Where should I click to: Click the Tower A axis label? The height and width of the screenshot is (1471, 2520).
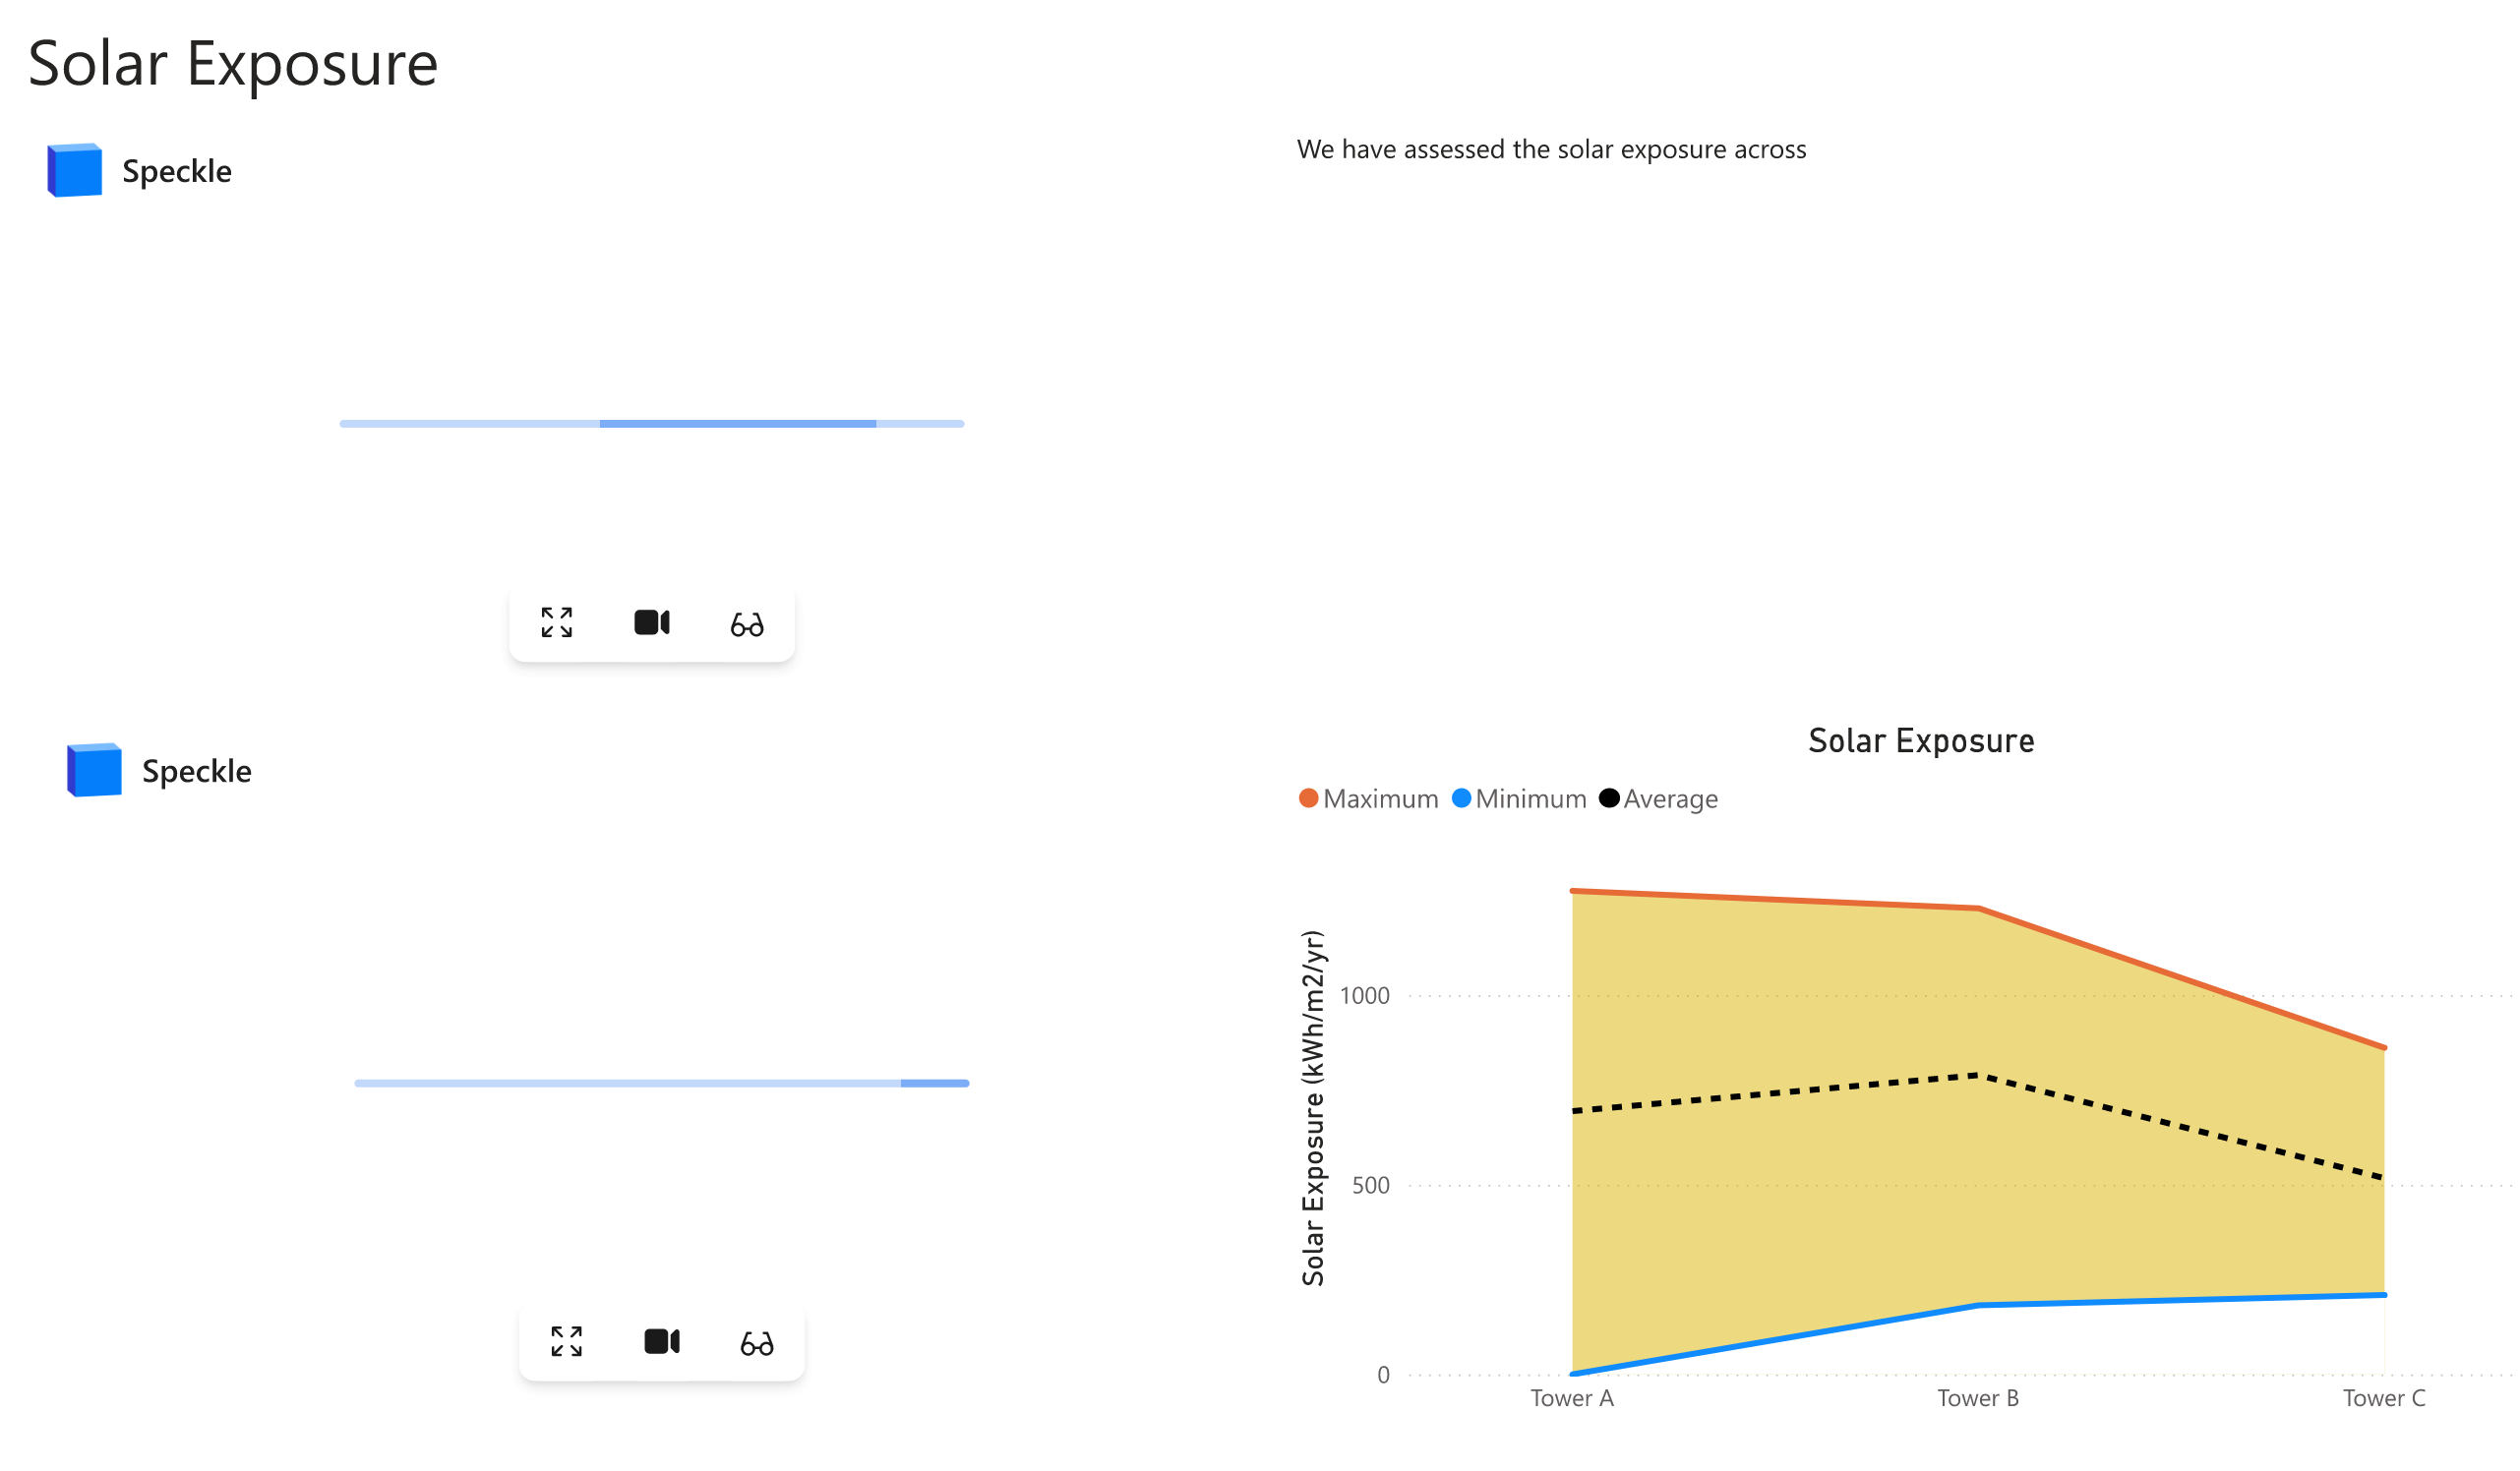(x=1572, y=1399)
